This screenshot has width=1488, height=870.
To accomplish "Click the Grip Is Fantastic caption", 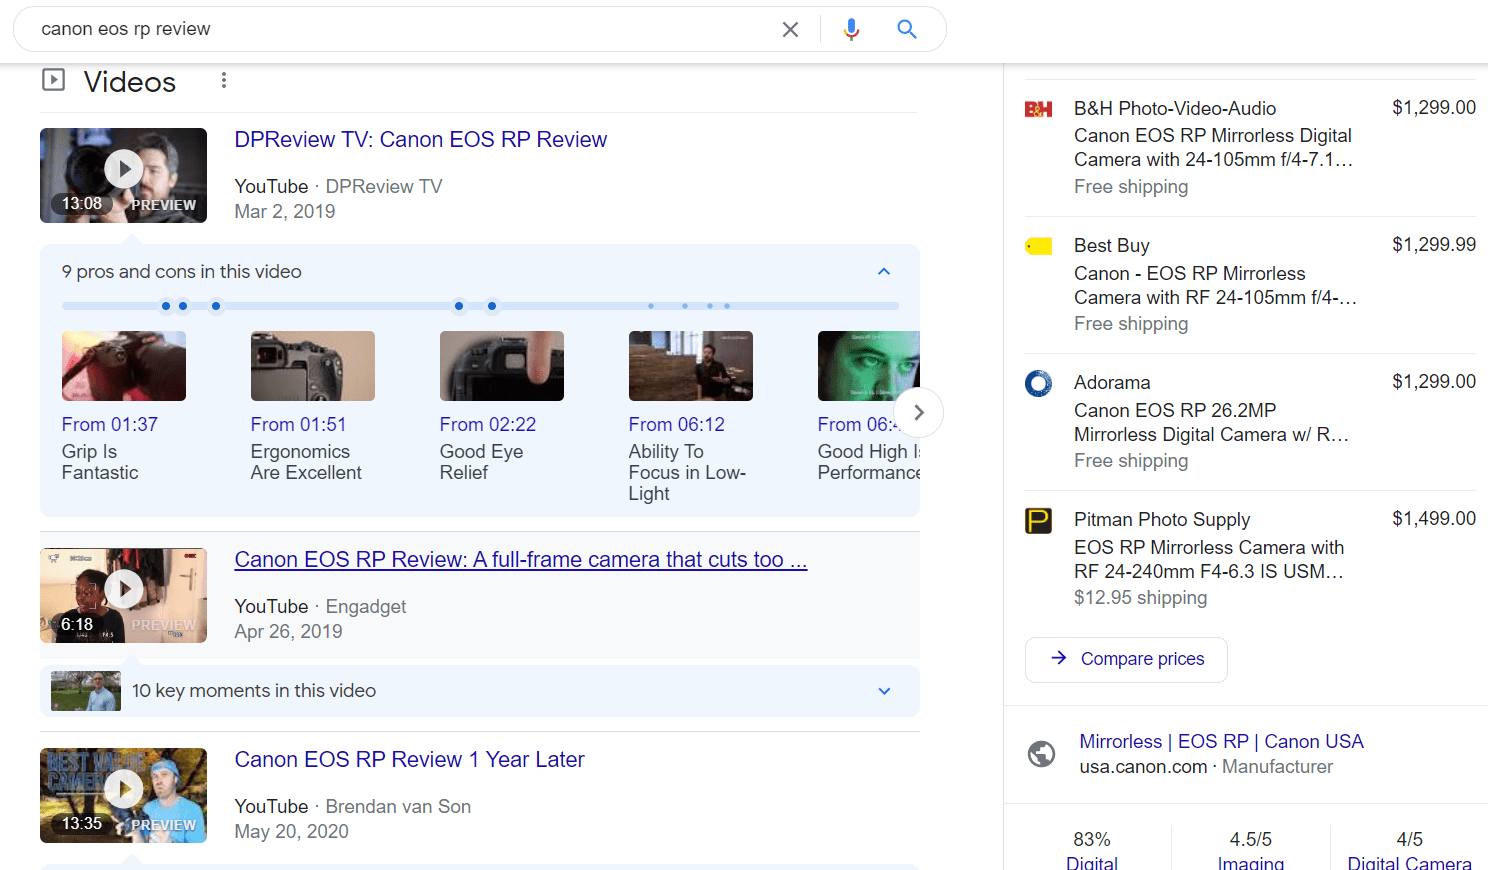I will click(100, 462).
